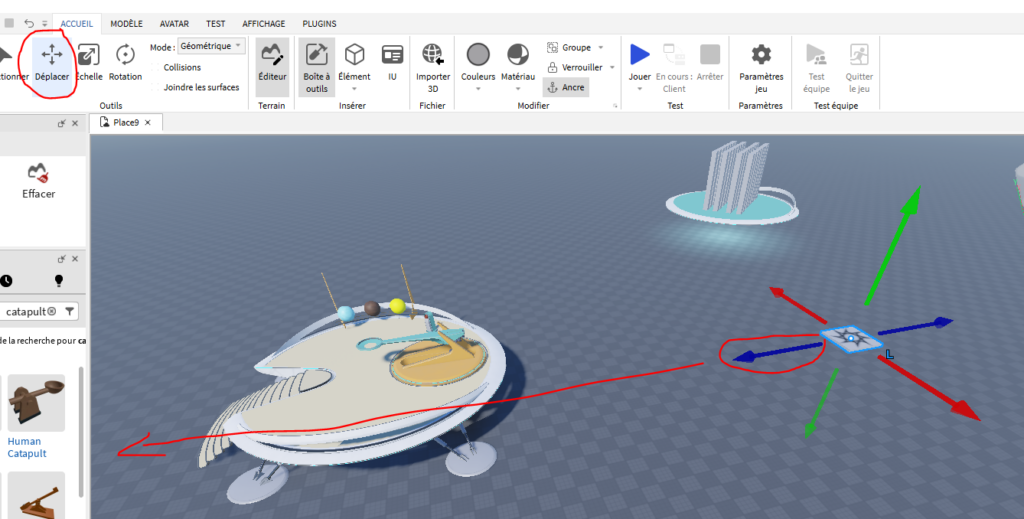Expand the Jouer dropdown arrow
The height and width of the screenshot is (519, 1024).
(640, 89)
